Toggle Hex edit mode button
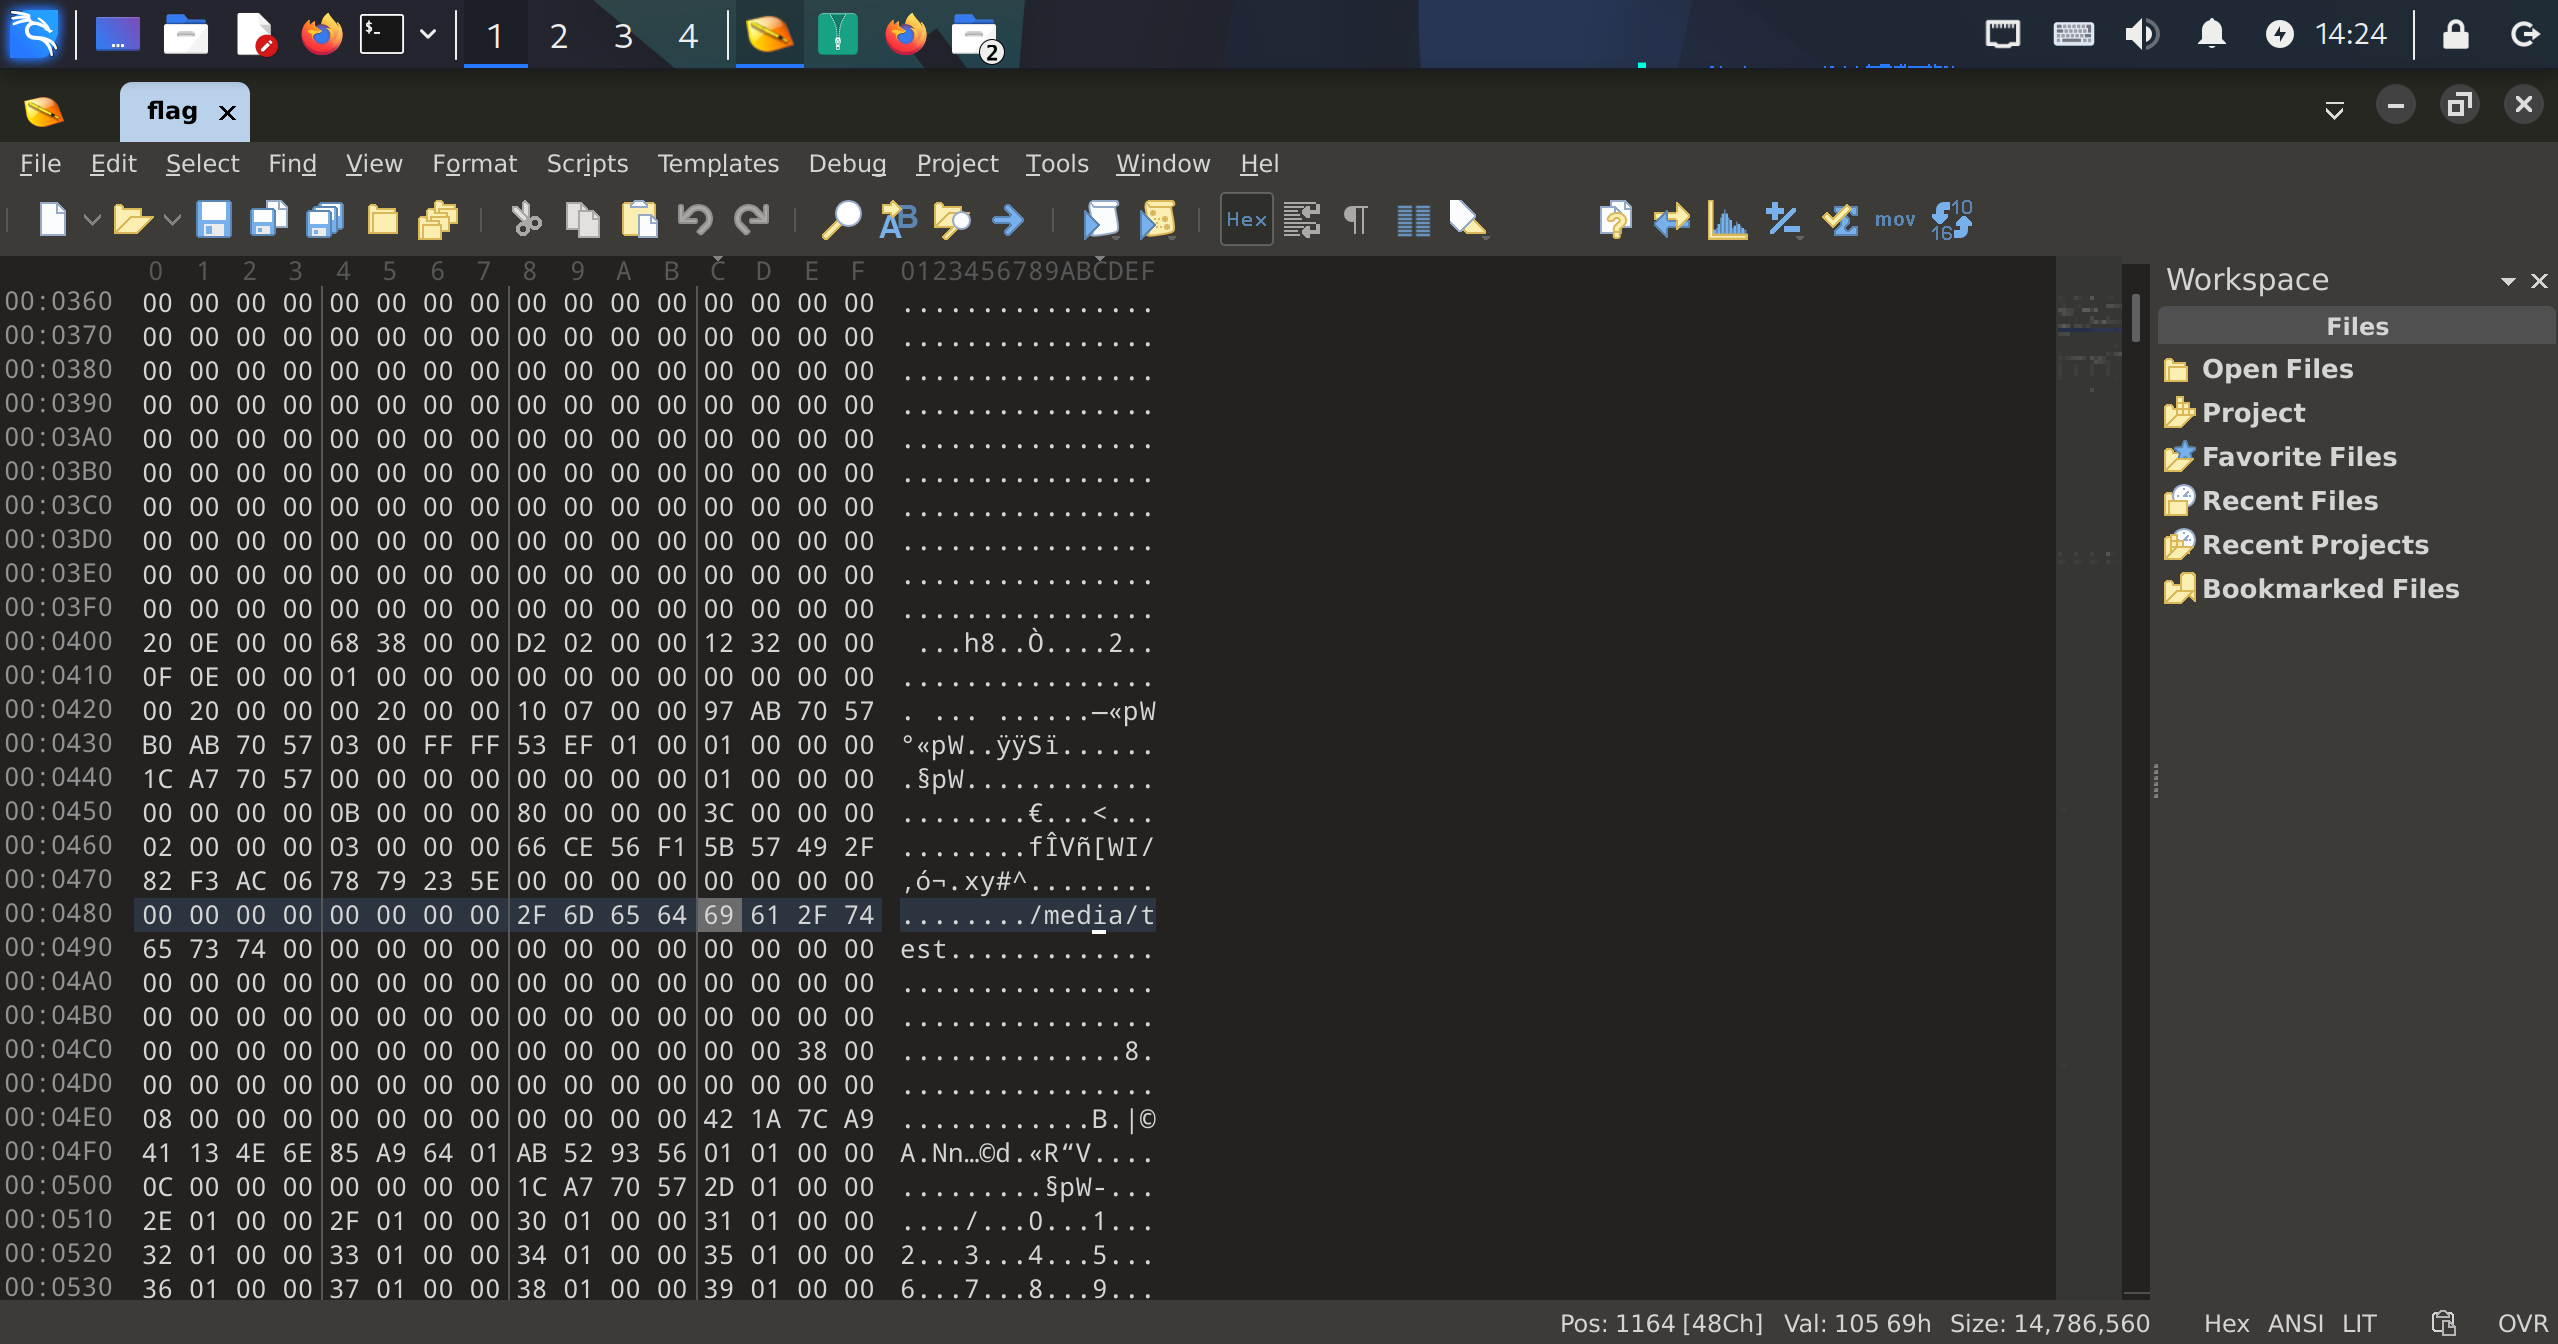The image size is (2558, 1344). coord(1245,219)
